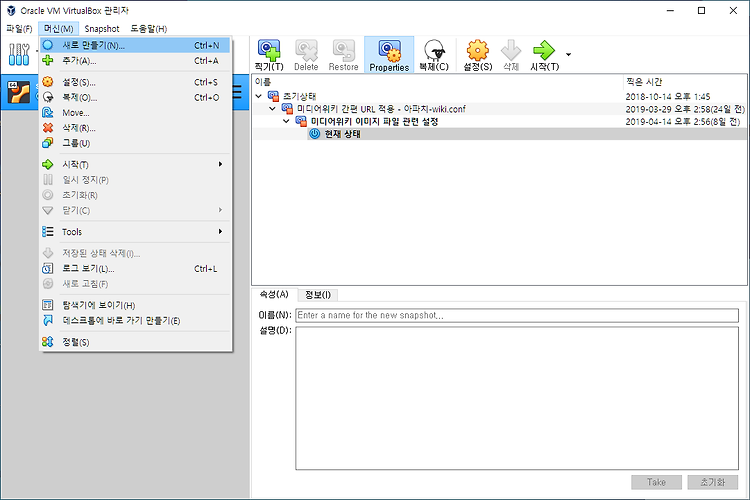Click the Take snapshot (찍기) toolbar icon
This screenshot has width=750, height=500.
pyautogui.click(x=269, y=55)
